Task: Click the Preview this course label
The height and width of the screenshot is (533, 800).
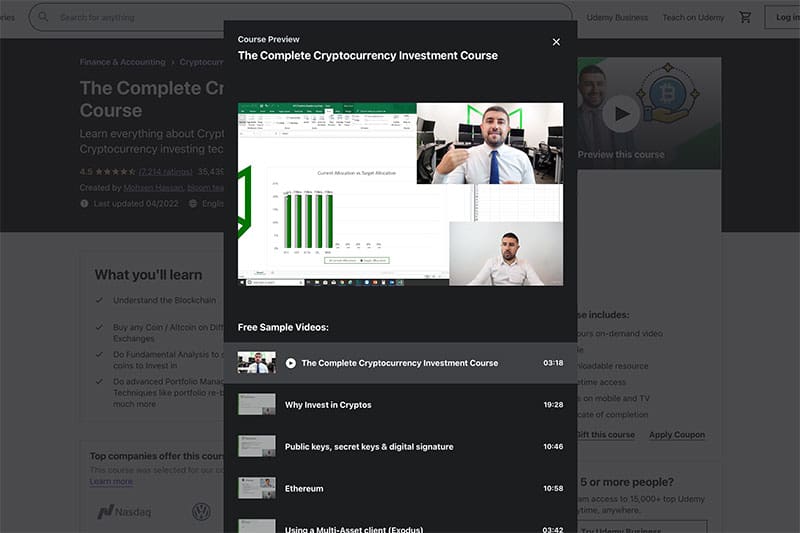Action: coord(621,155)
